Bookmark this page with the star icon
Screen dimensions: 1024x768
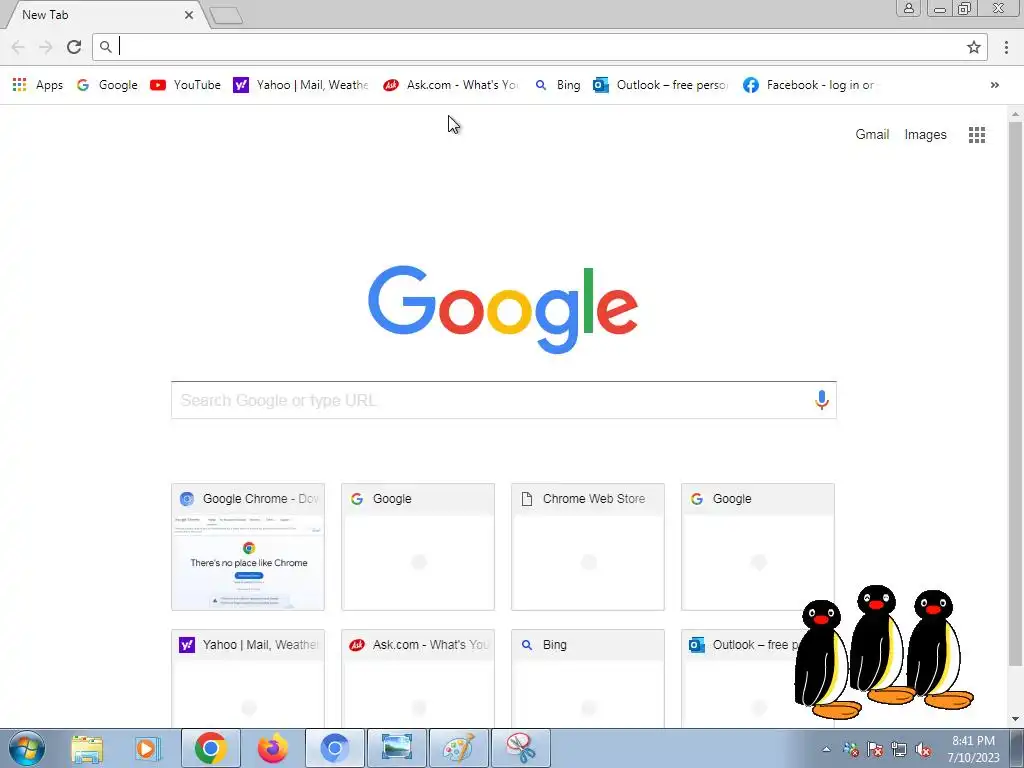coord(974,47)
